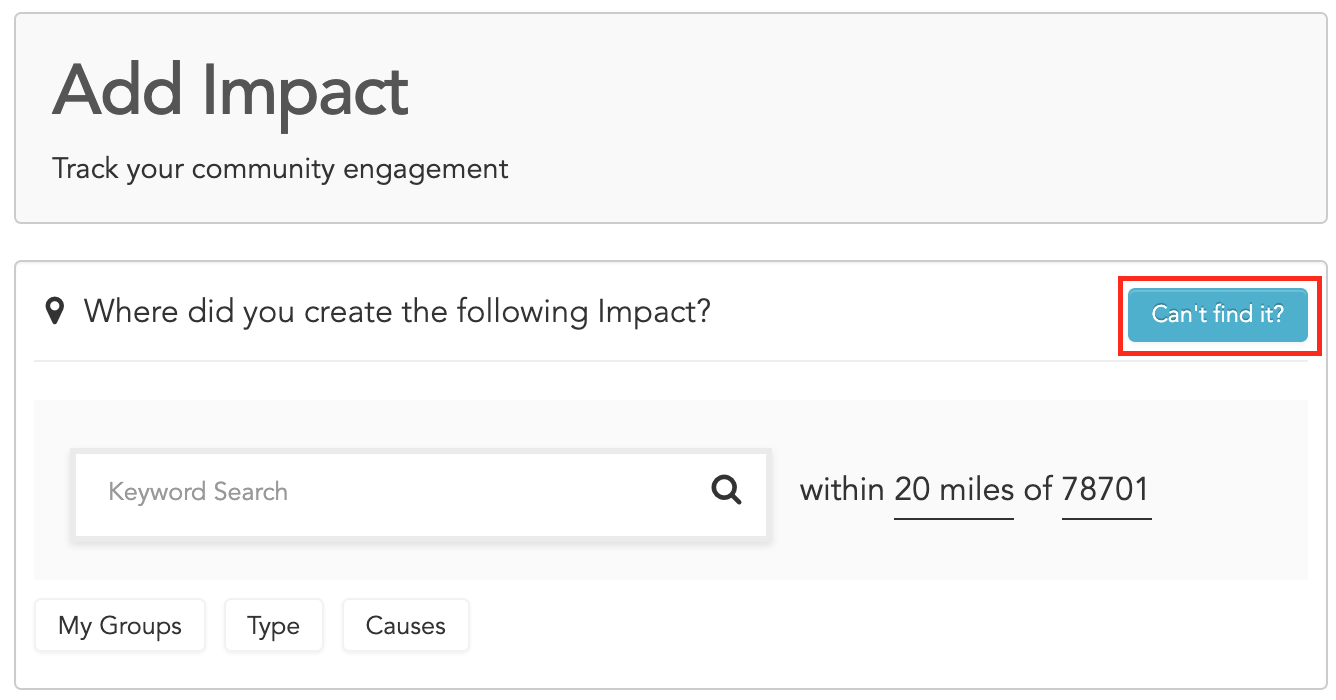Open the 20 miles distance selector
Viewport: 1336px width, 700px height.
(953, 490)
